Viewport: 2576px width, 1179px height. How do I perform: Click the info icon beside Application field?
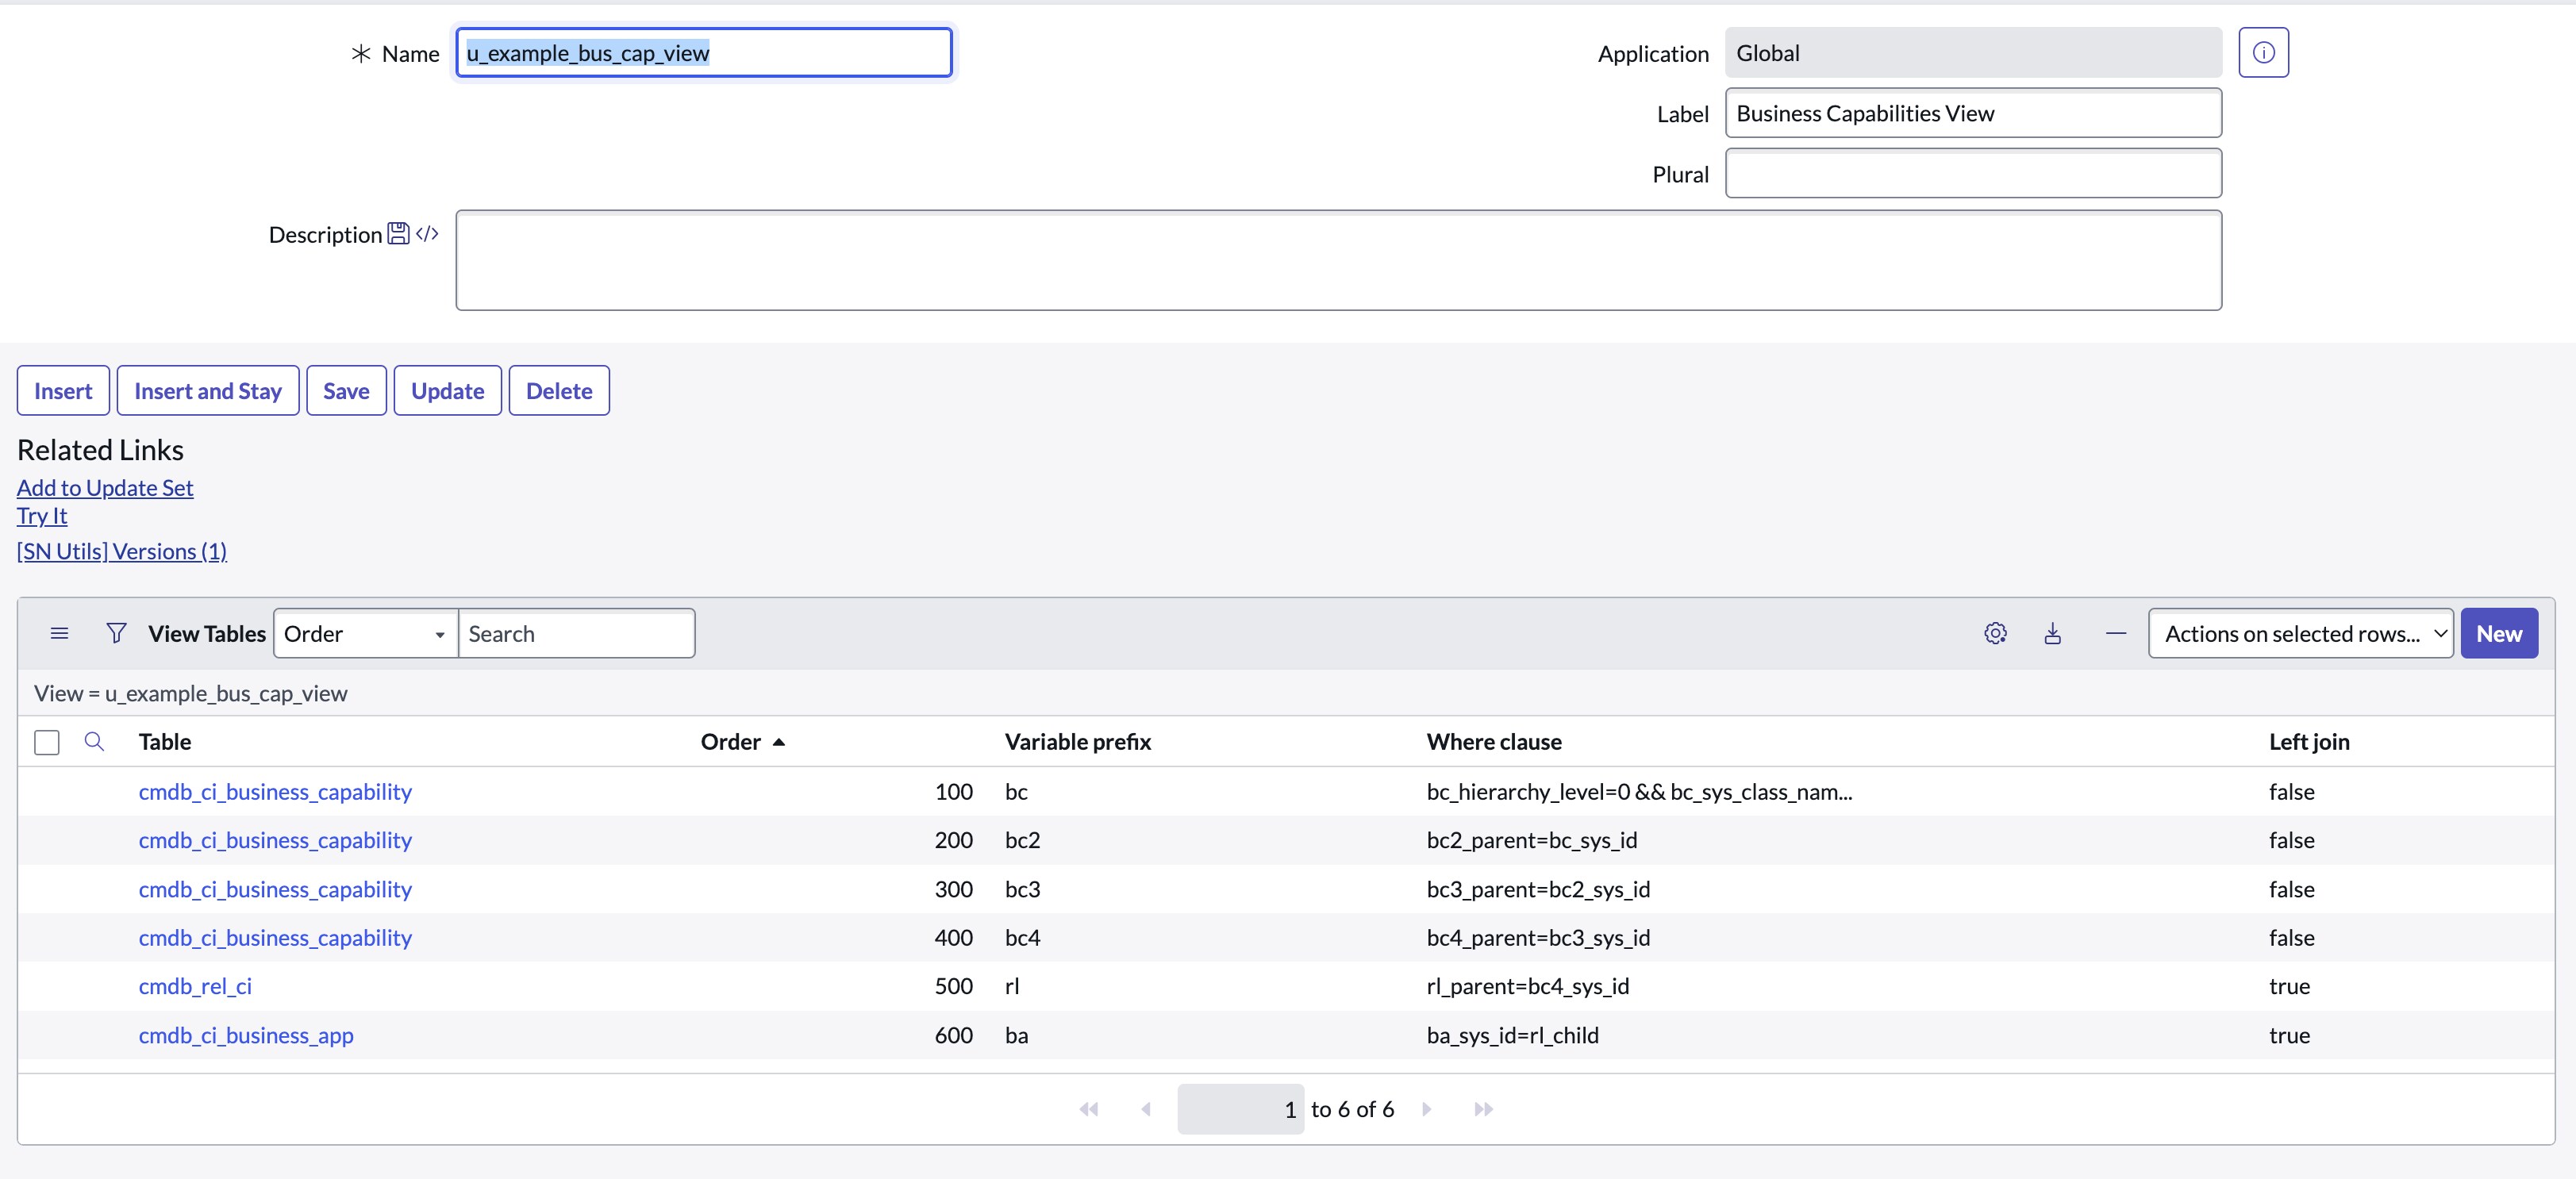point(2264,52)
